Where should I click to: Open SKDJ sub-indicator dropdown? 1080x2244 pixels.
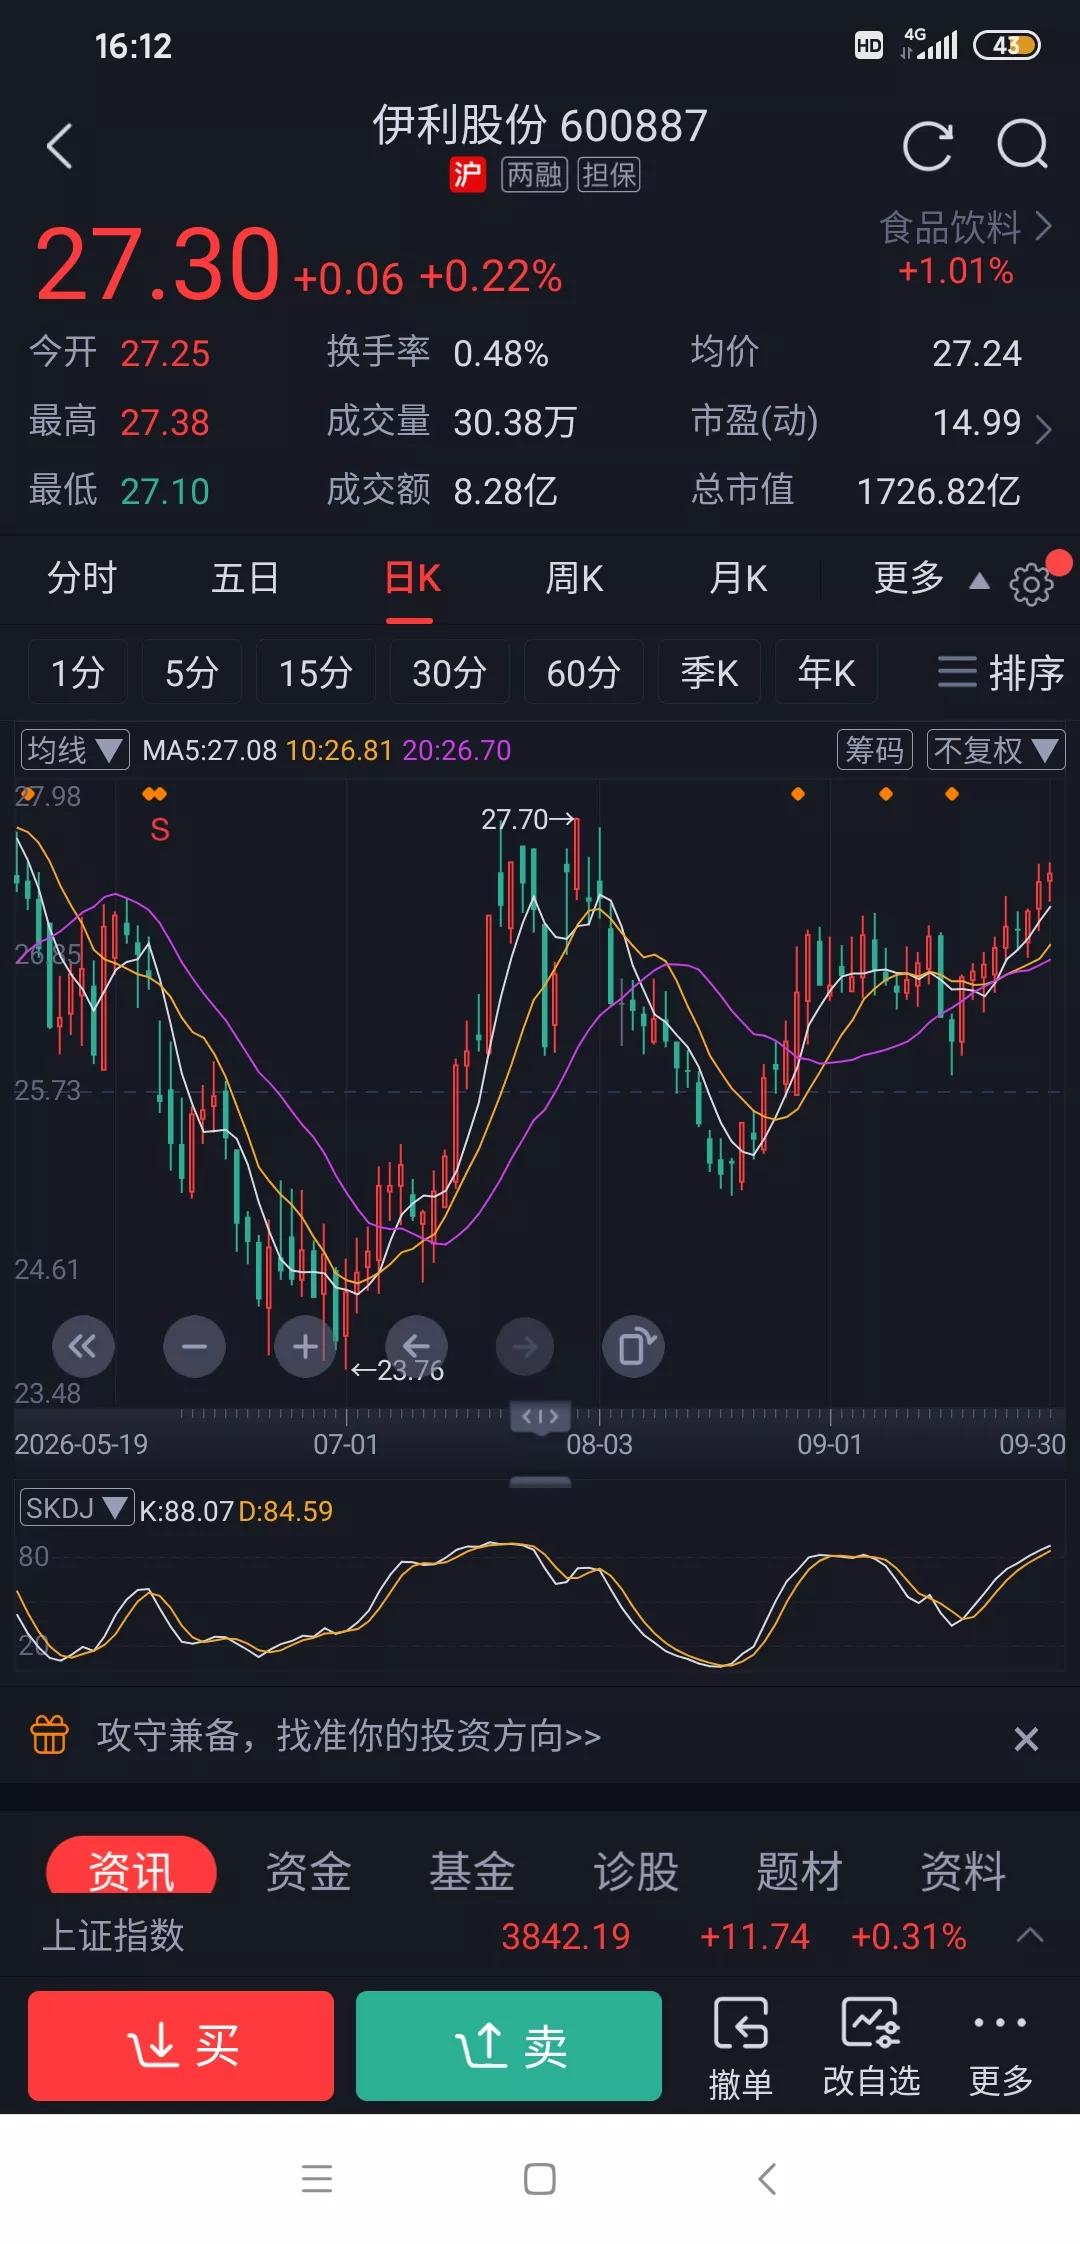77,1507
